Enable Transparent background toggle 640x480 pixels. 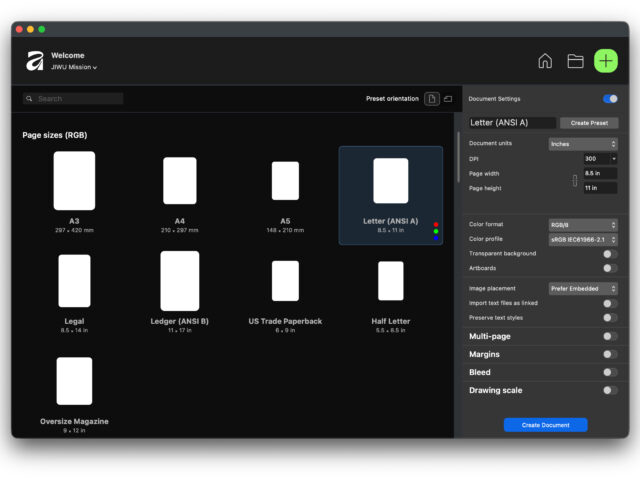(609, 254)
